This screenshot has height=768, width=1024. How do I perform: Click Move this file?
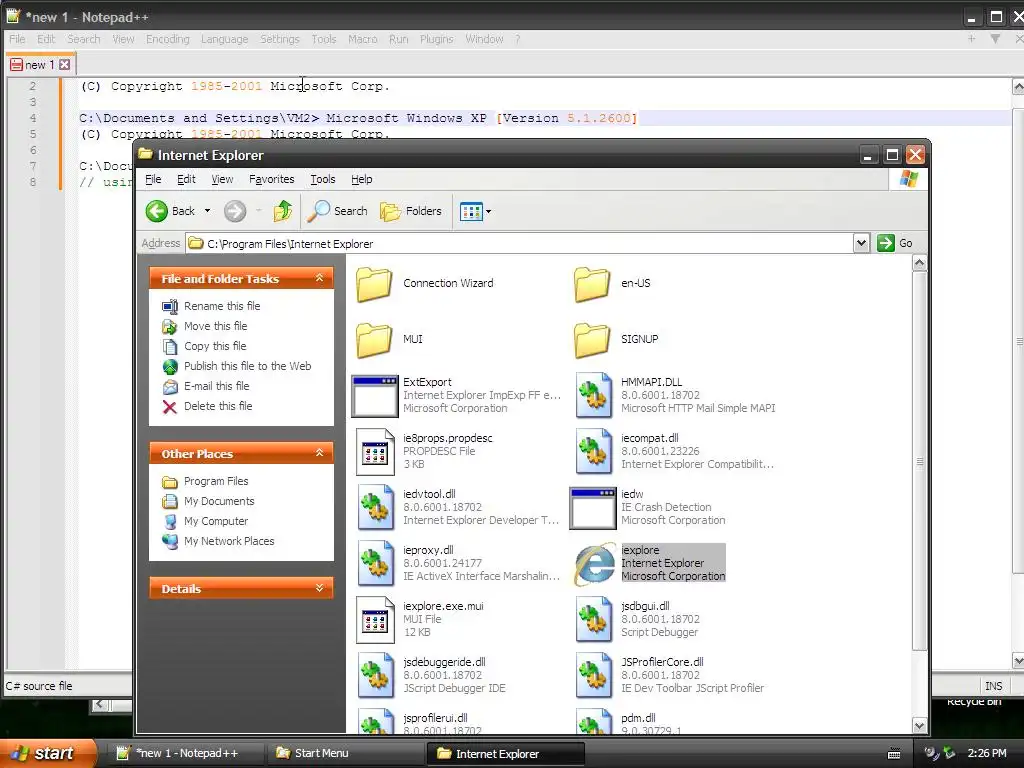click(x=216, y=326)
